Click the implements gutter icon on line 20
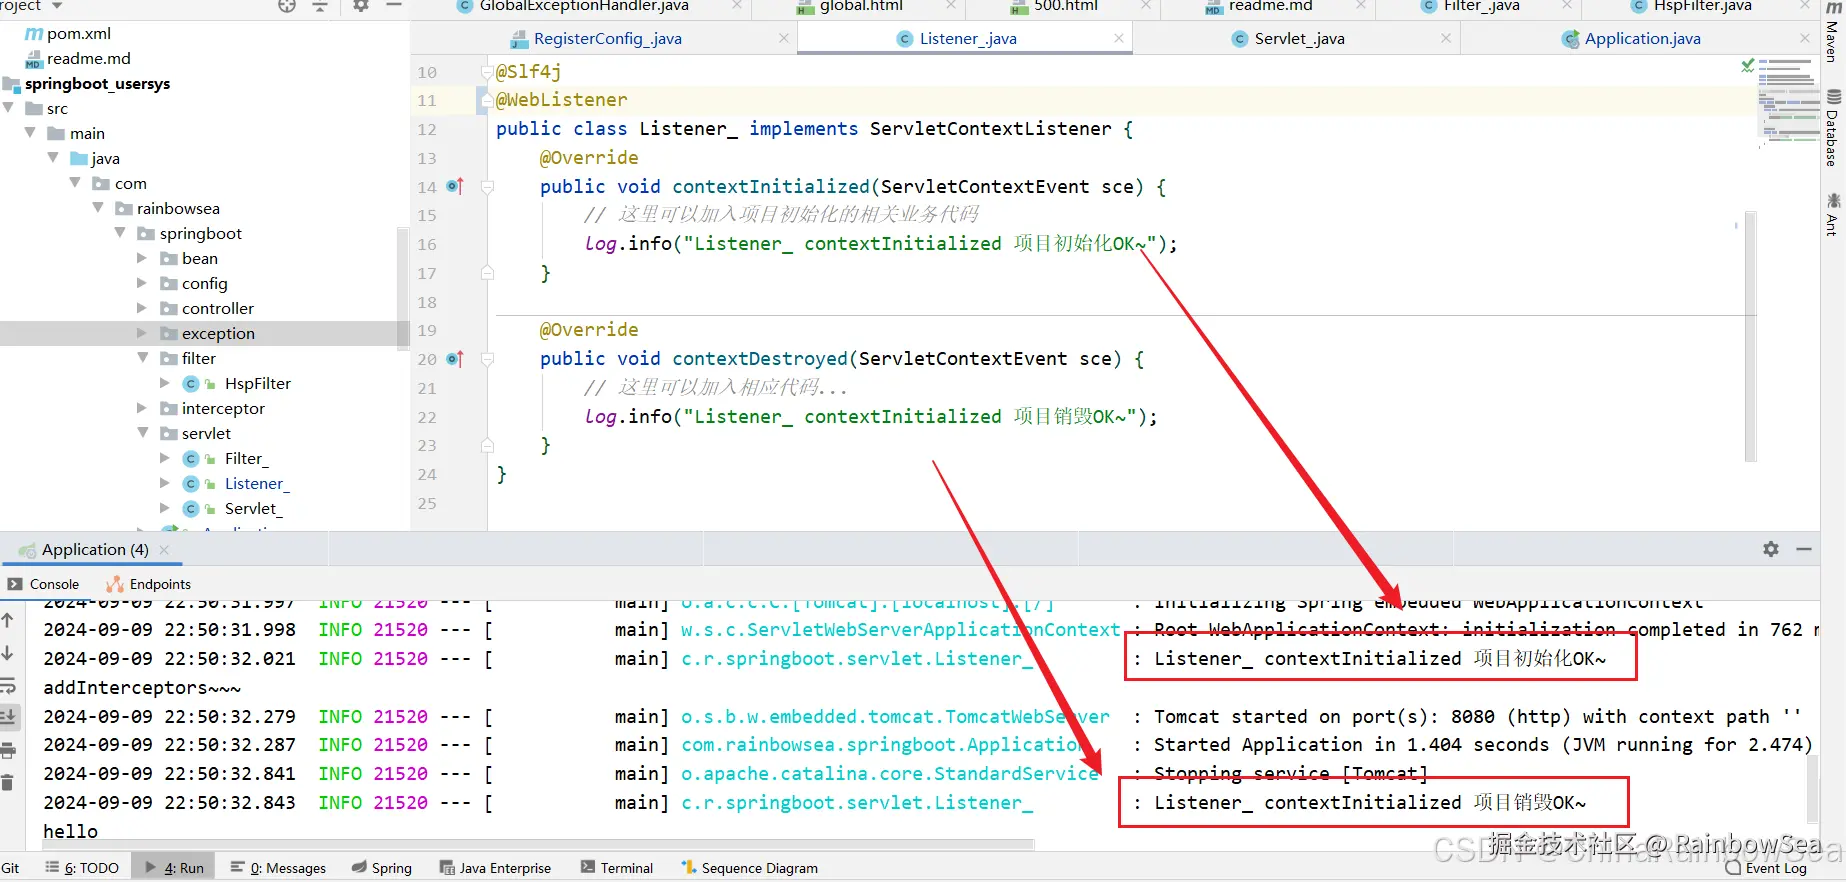The height and width of the screenshot is (882, 1846). tap(455, 358)
